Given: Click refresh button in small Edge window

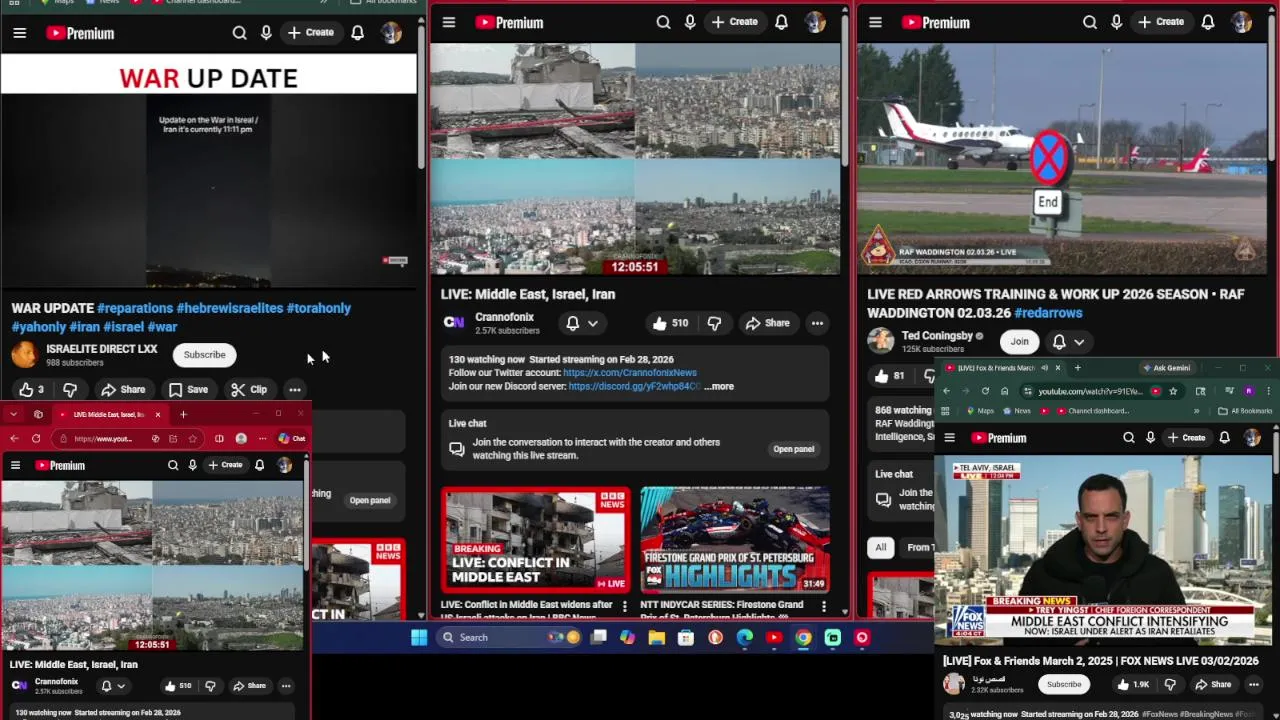Looking at the screenshot, I should point(36,439).
